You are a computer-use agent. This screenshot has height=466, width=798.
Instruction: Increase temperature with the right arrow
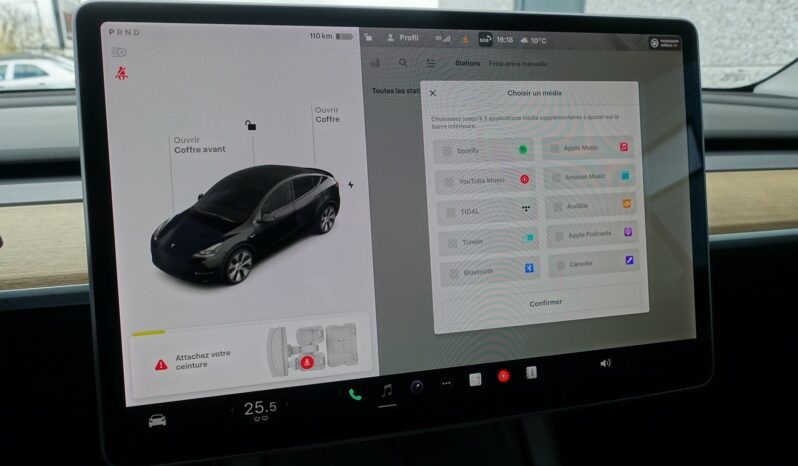pyautogui.click(x=287, y=404)
